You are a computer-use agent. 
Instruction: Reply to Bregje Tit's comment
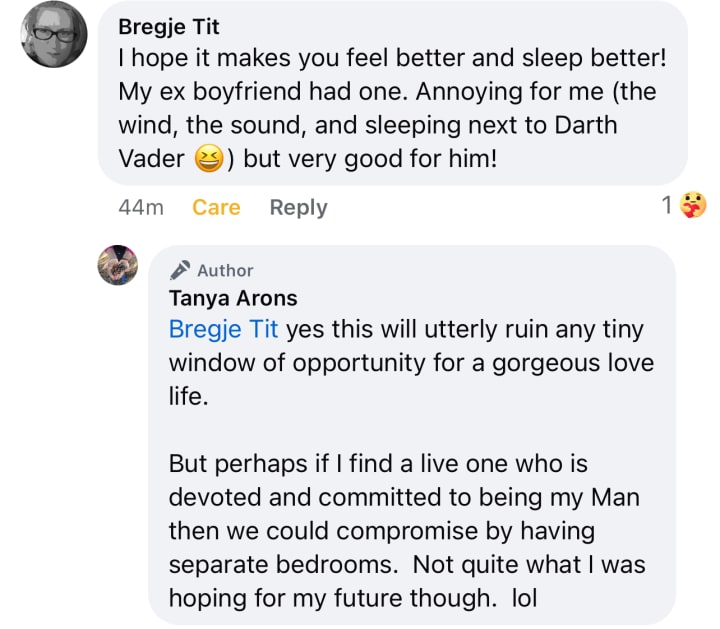298,207
